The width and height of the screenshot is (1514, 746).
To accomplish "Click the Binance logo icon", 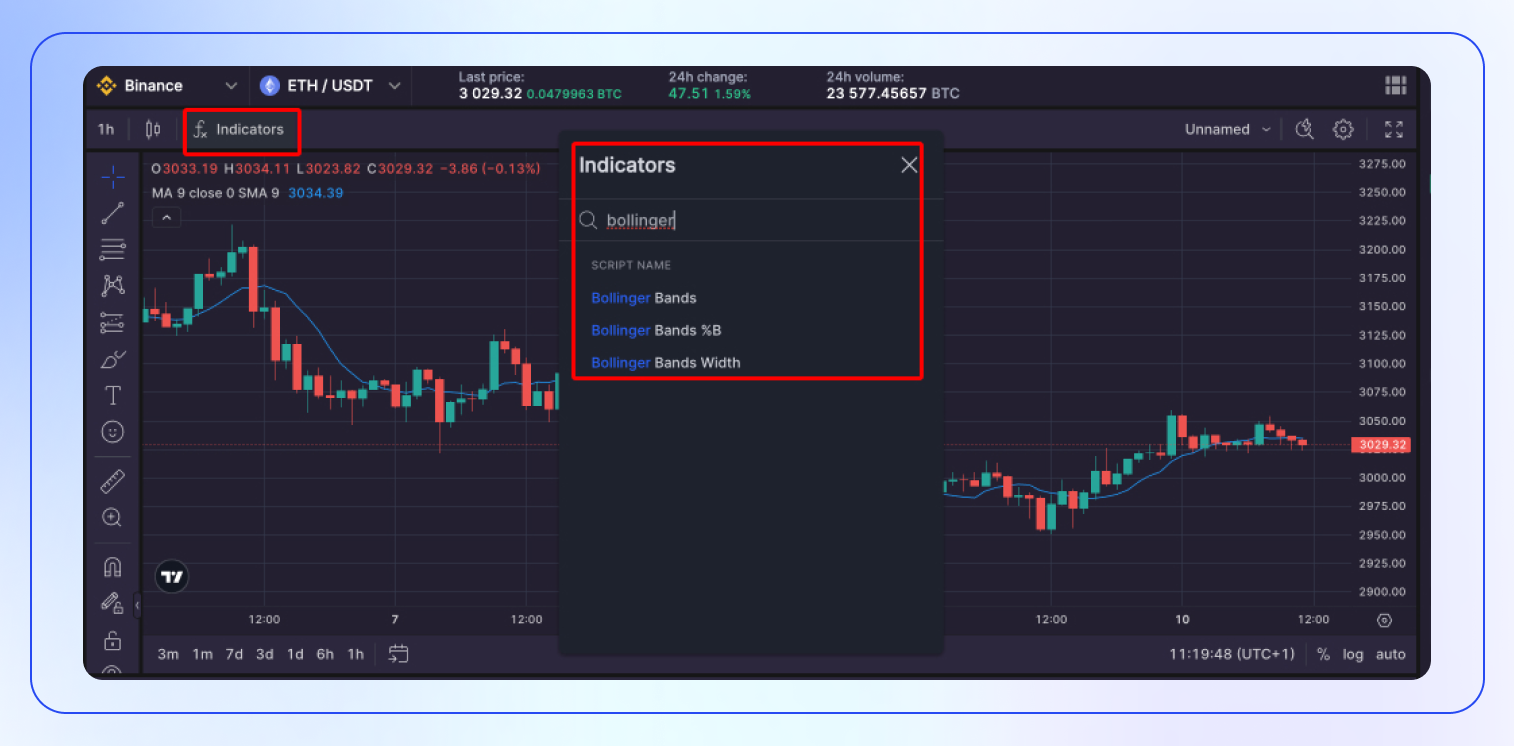I will tap(106, 86).
